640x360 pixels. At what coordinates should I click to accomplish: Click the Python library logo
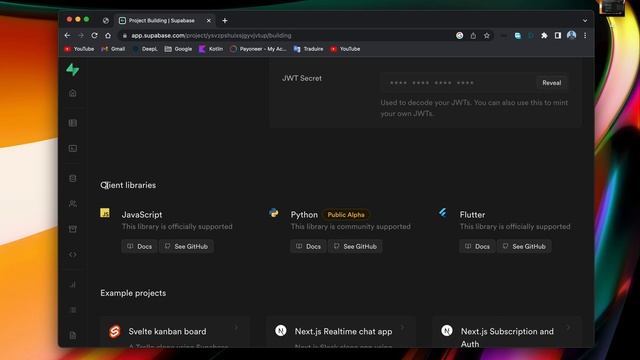click(x=274, y=213)
